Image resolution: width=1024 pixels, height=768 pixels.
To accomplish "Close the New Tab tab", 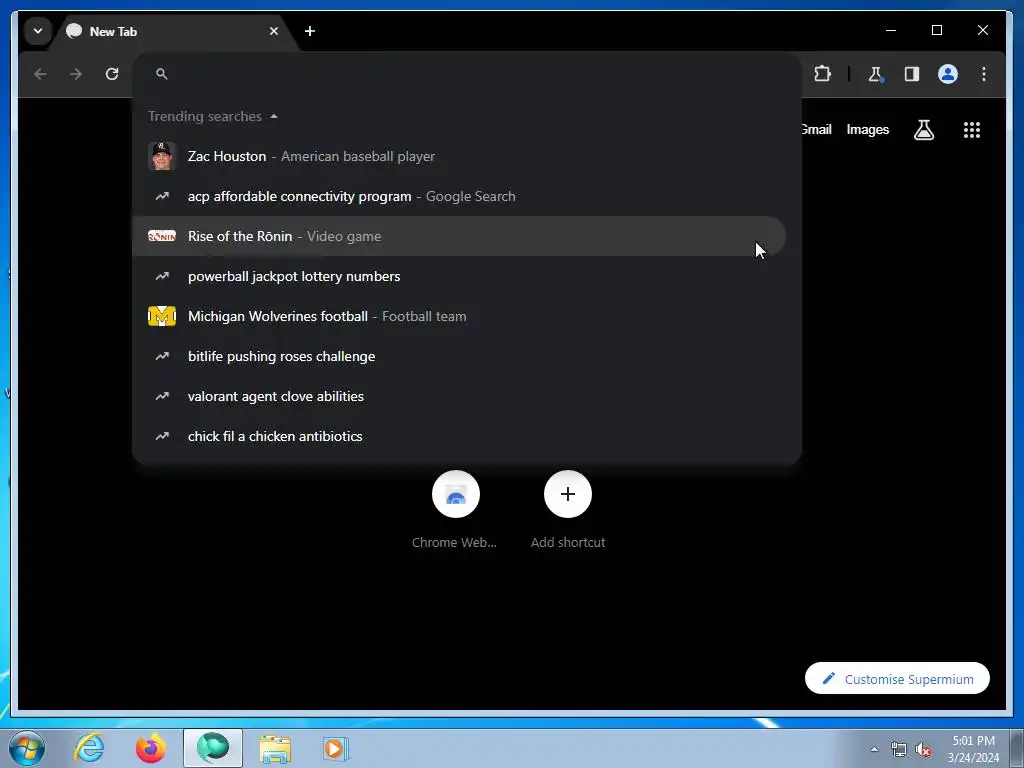I will pos(274,31).
